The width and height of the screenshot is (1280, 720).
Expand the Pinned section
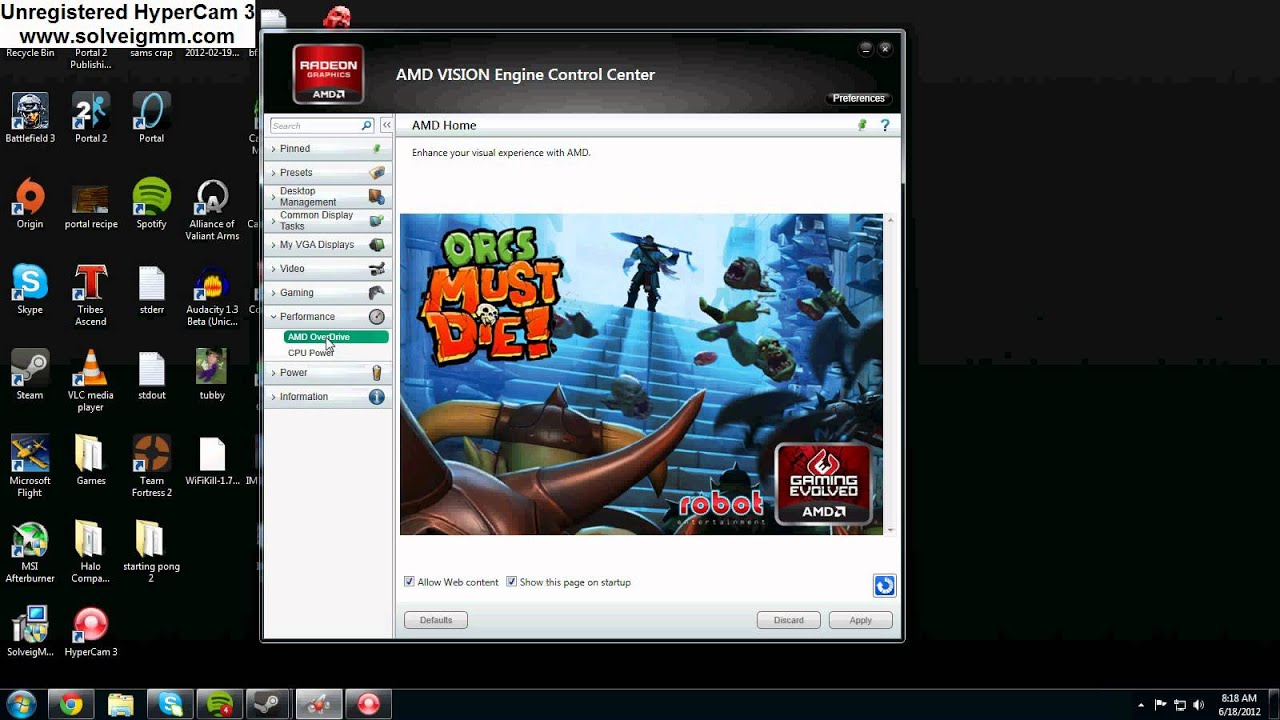point(327,148)
